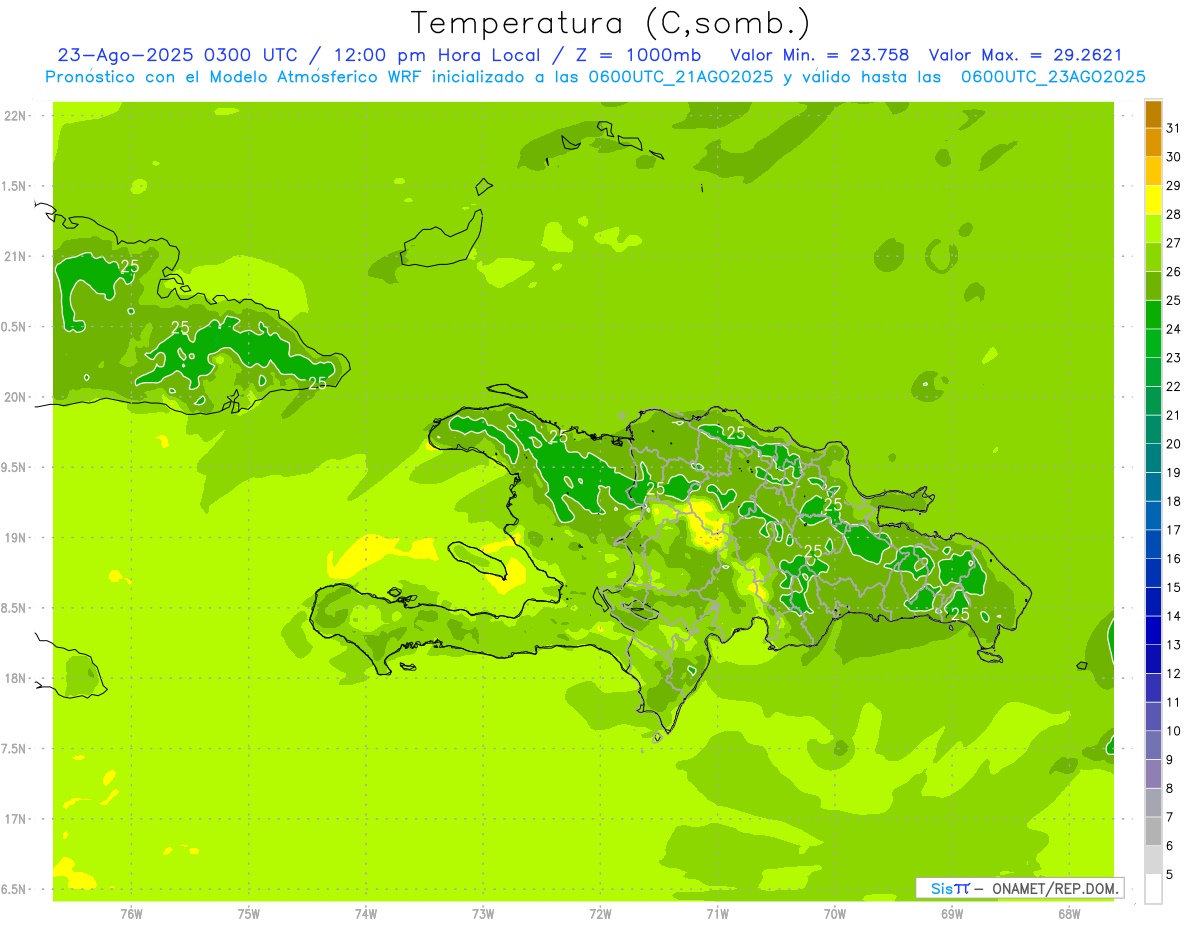Click the '72W' longitude label
This screenshot has height=927, width=1200.
(600, 914)
